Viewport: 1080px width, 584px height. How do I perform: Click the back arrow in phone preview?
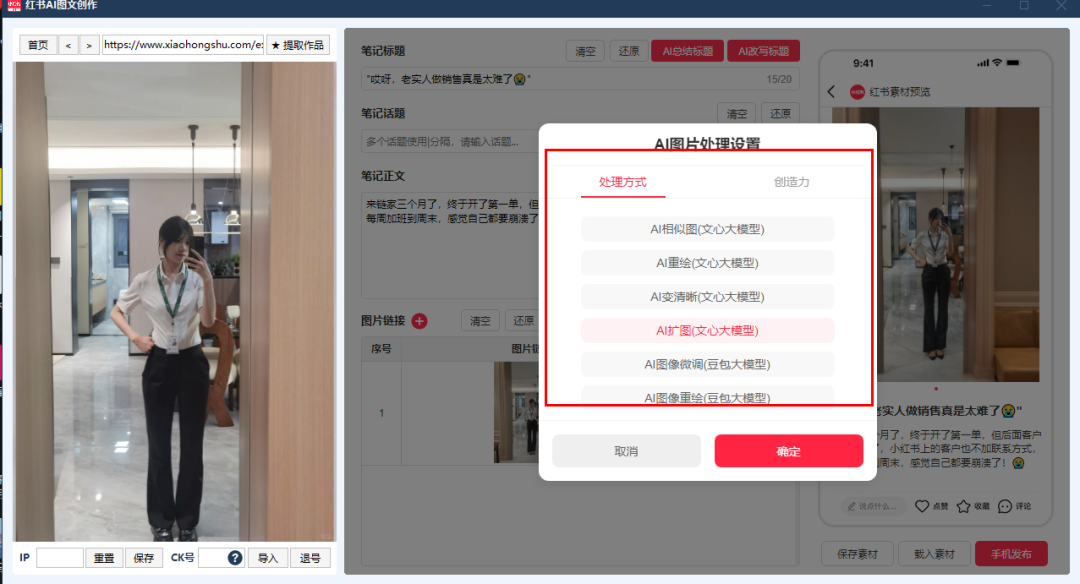tap(831, 92)
